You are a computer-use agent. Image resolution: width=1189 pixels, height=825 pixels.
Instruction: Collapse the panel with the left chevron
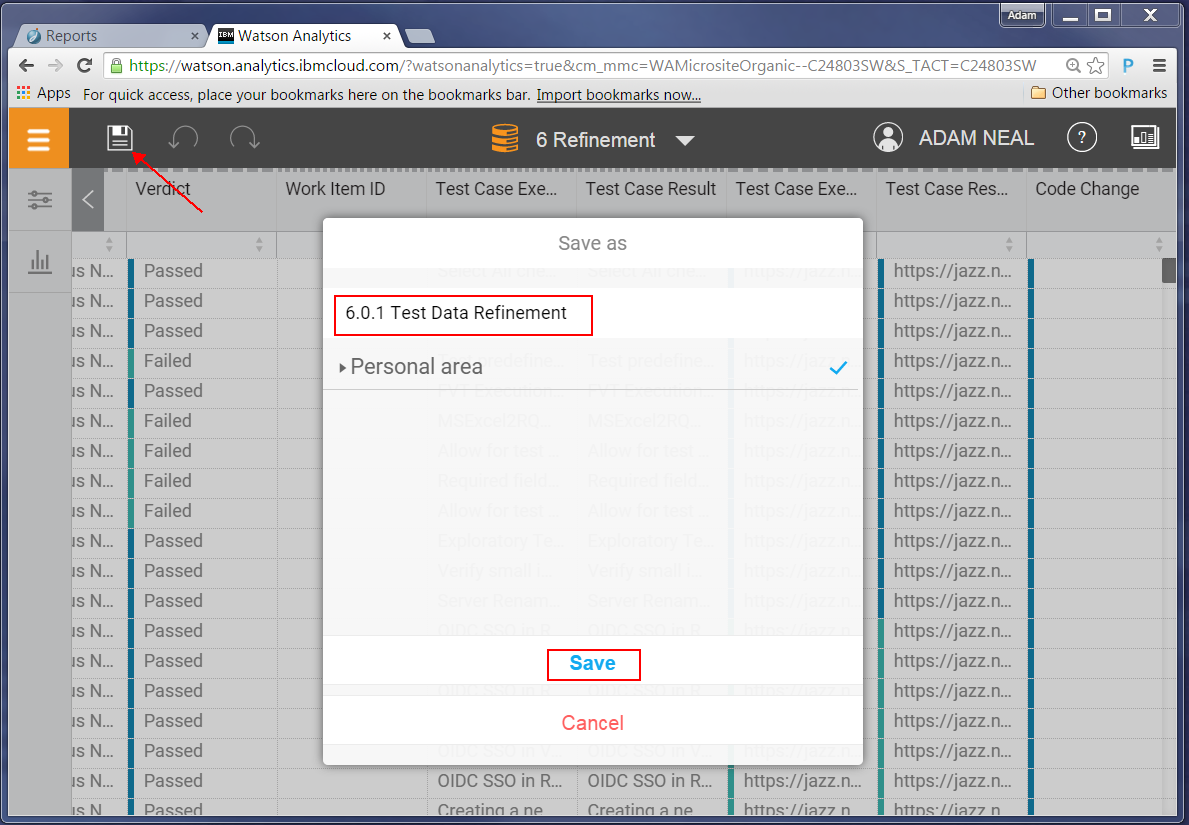tap(88, 200)
